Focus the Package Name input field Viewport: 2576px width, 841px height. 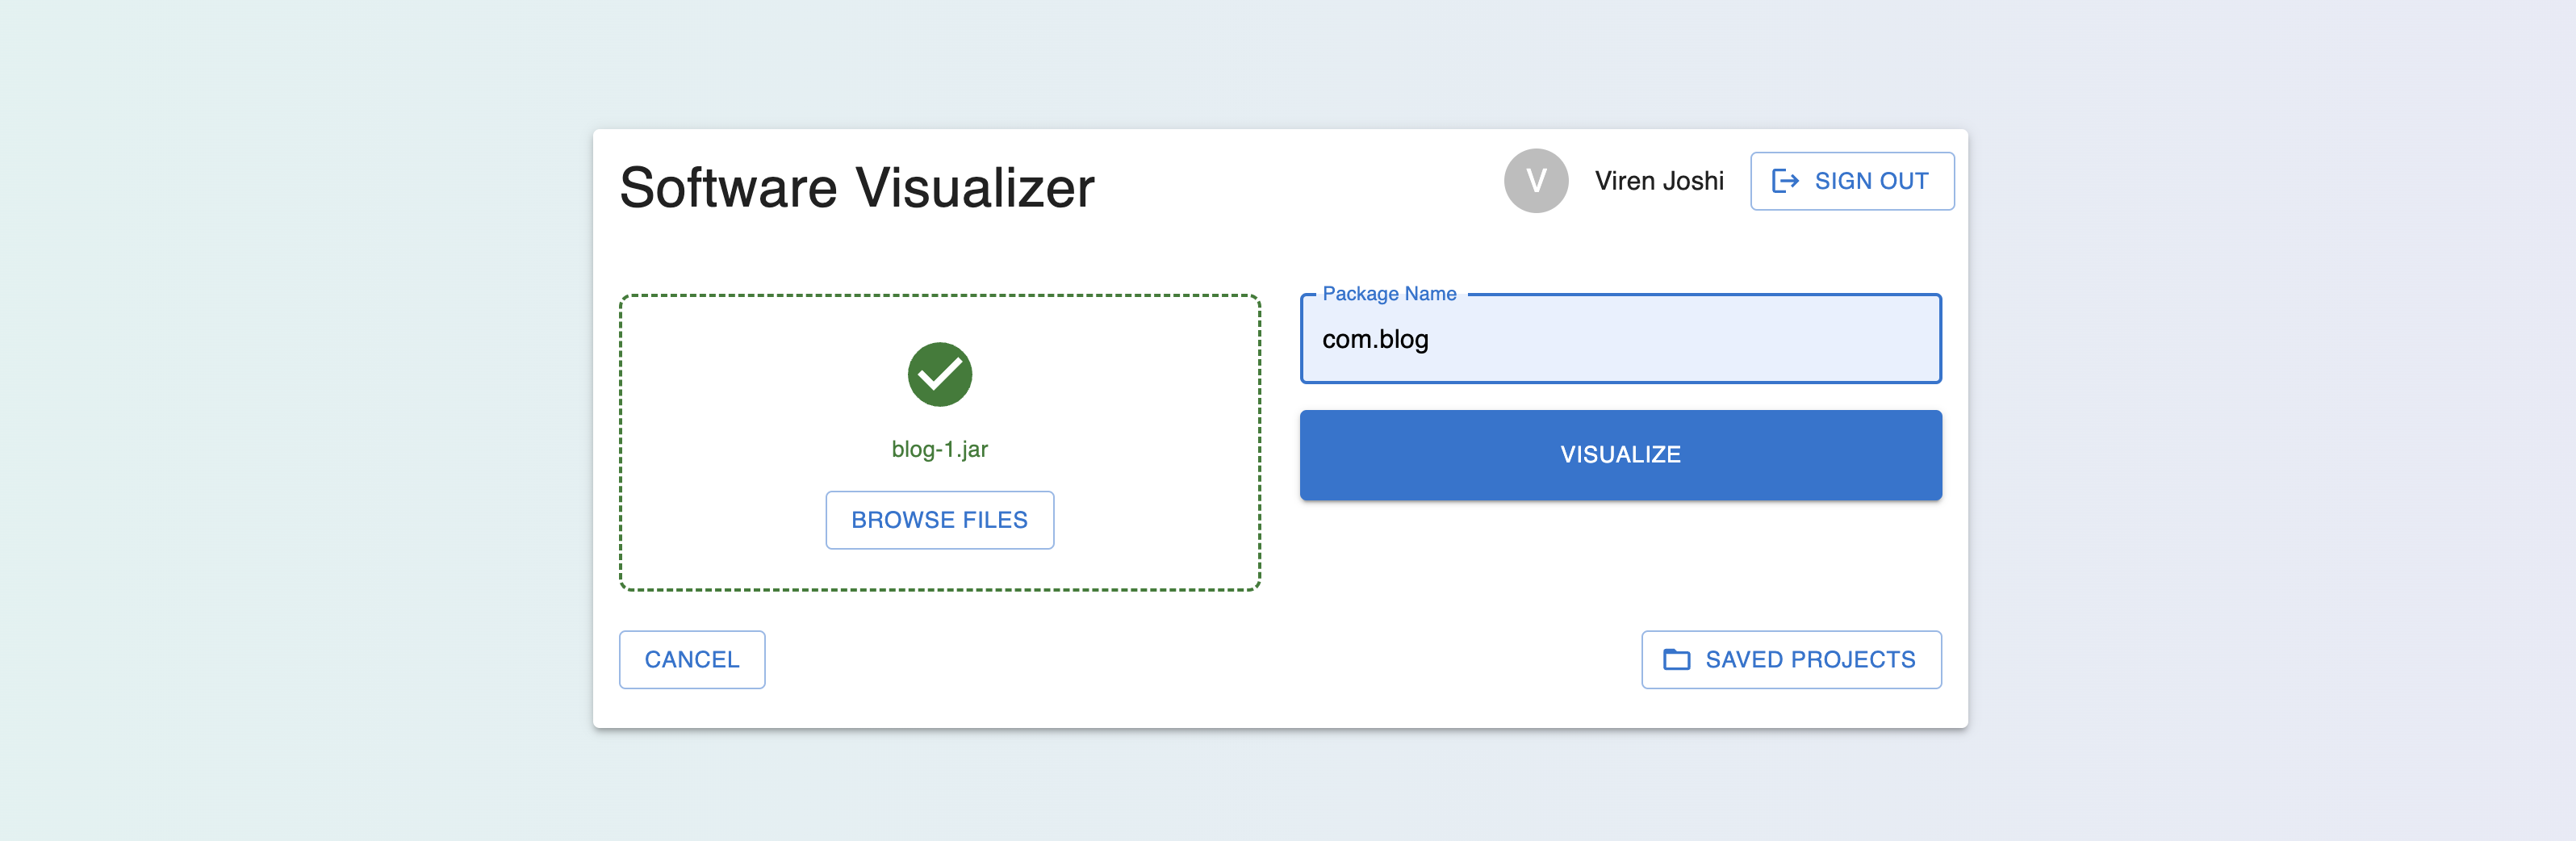(1620, 339)
